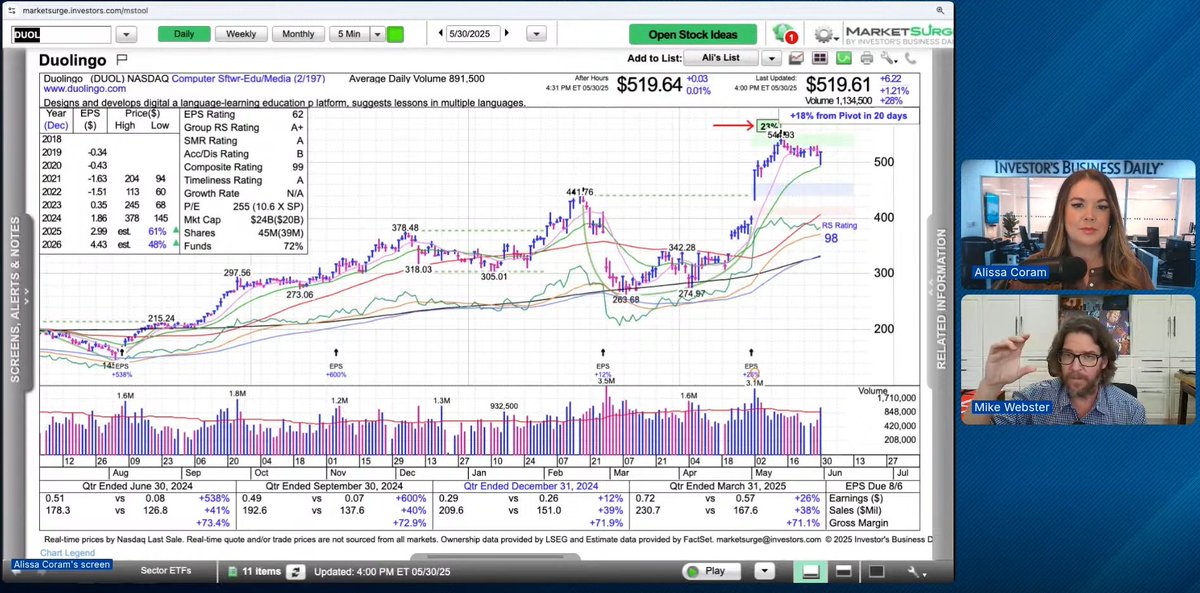Open the www.duolingo.com link
The width and height of the screenshot is (1200, 593).
(x=85, y=89)
